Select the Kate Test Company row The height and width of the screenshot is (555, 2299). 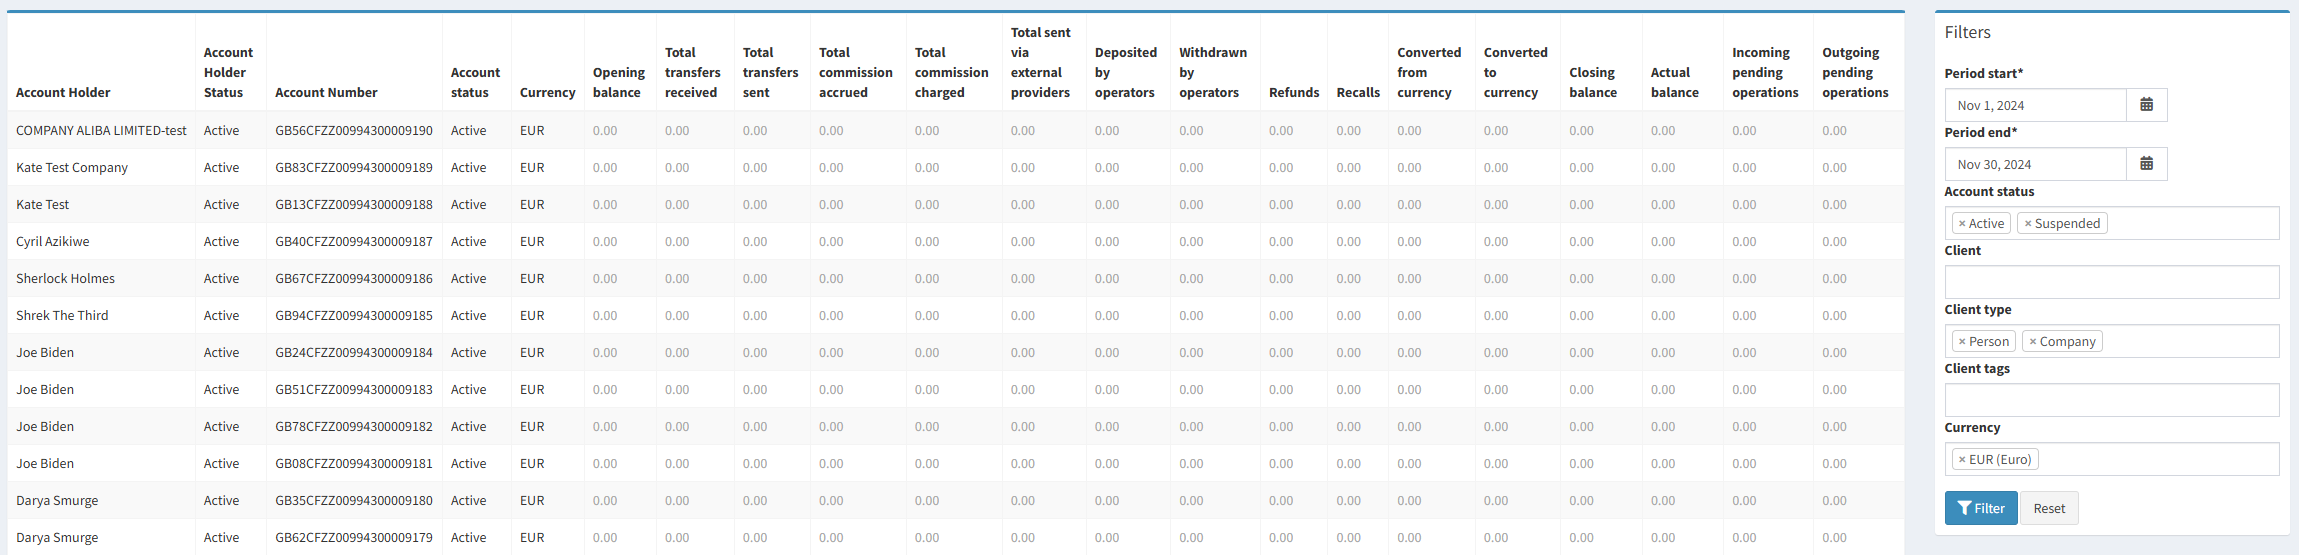[x=72, y=167]
